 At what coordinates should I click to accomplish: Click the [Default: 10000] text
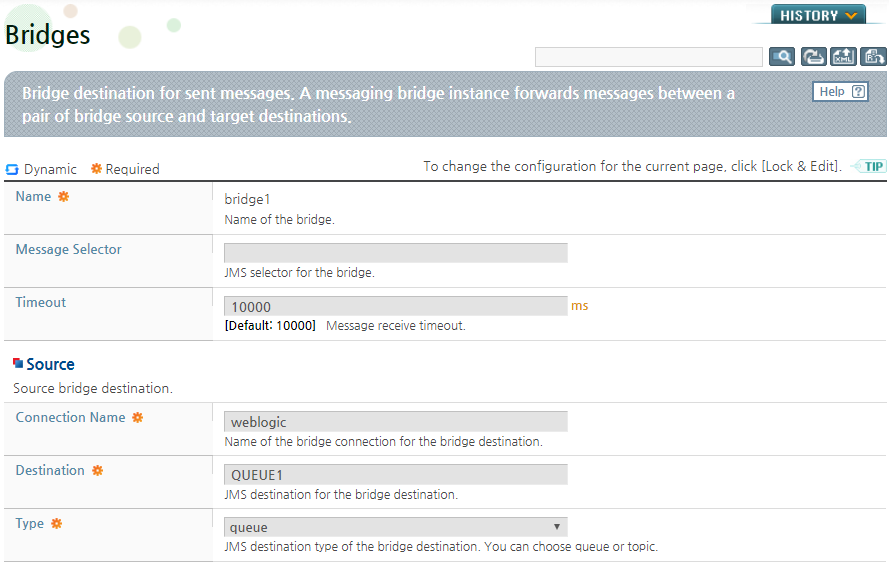point(270,326)
